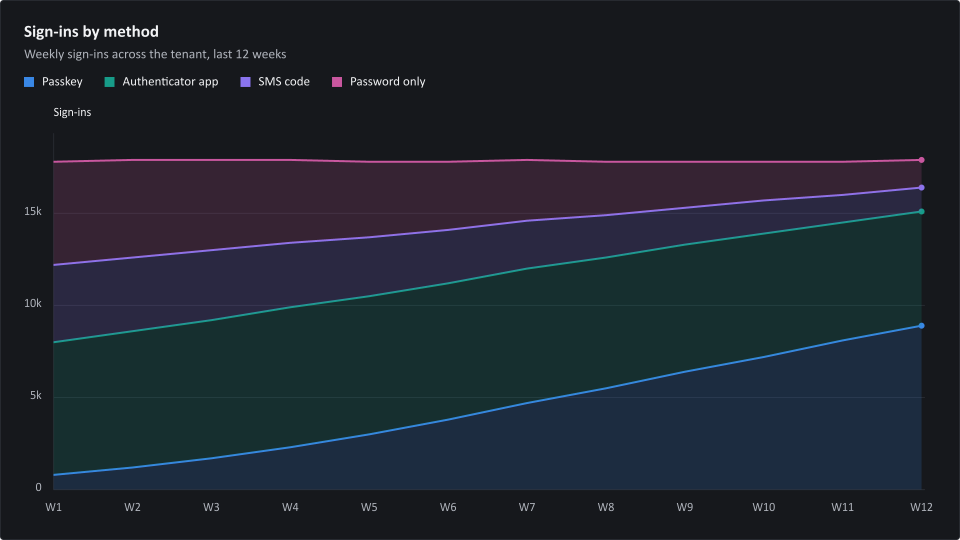Click the W7 x-axis label

[527, 508]
